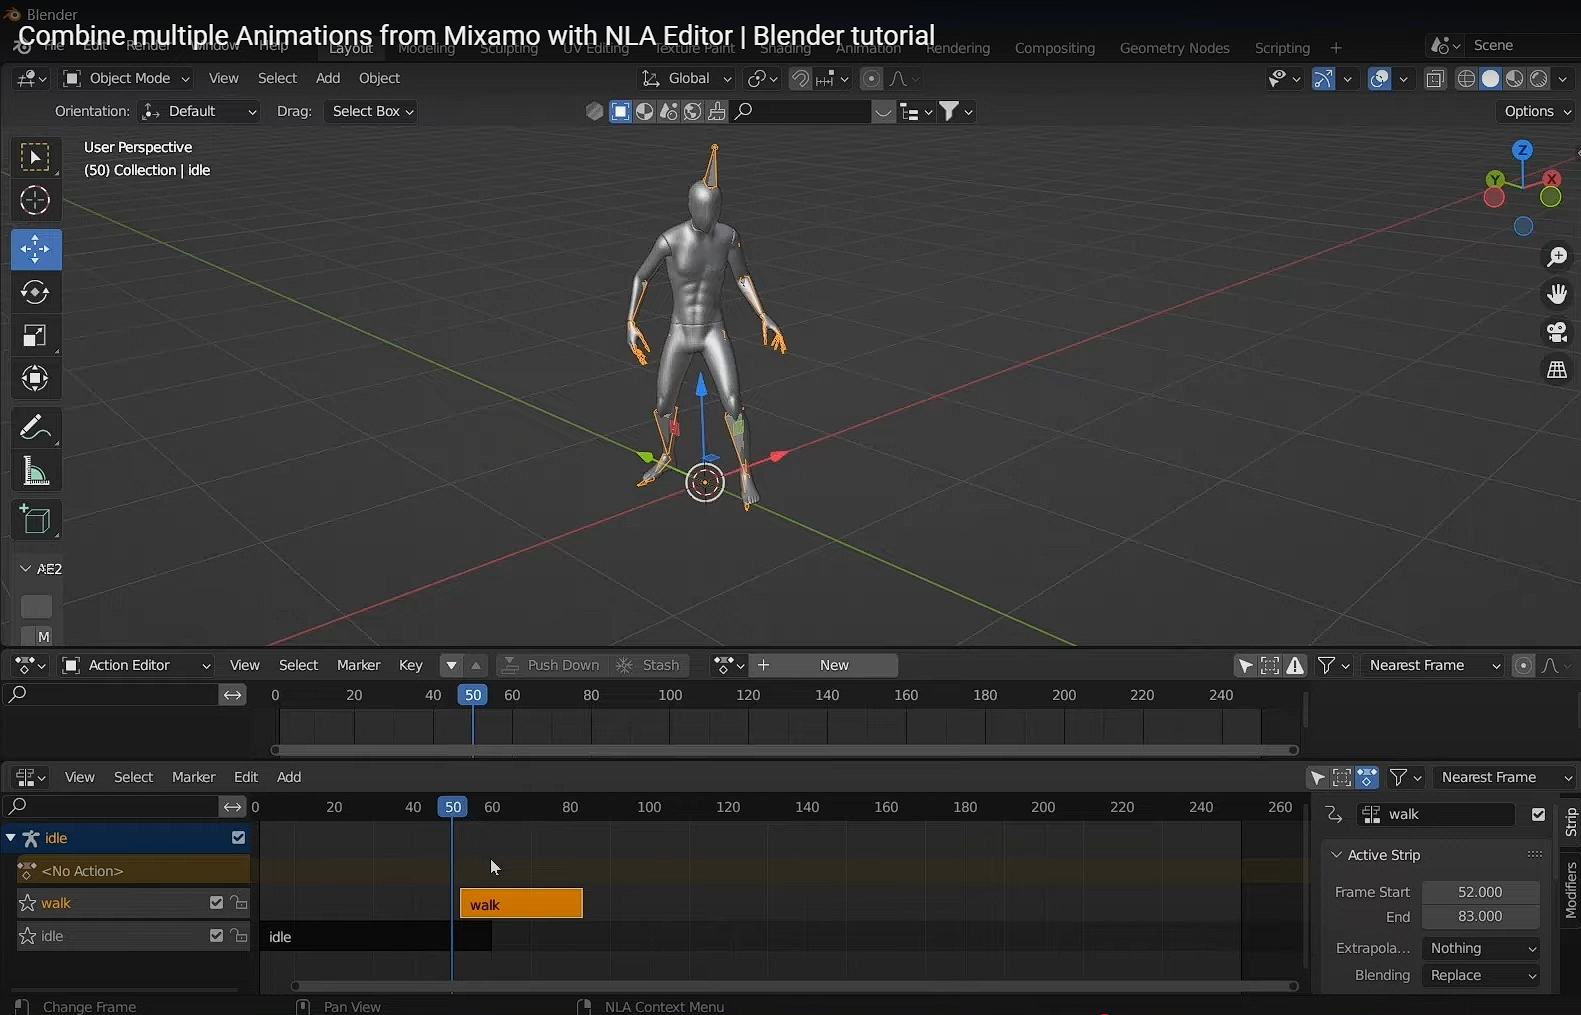Uncheck the idle armature NLA checkbox
The image size is (1581, 1015).
tap(238, 838)
